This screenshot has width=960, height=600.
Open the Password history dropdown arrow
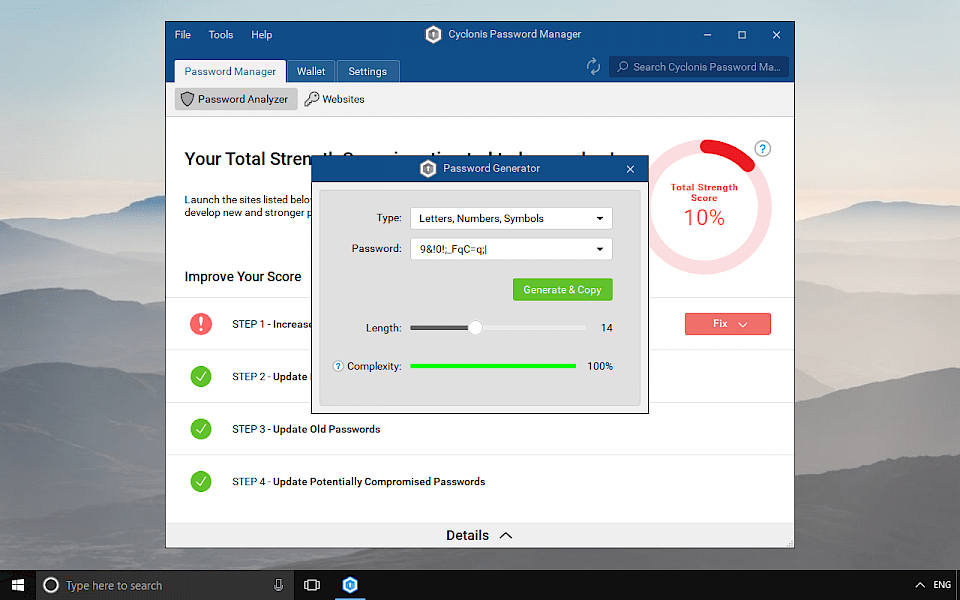tap(600, 249)
